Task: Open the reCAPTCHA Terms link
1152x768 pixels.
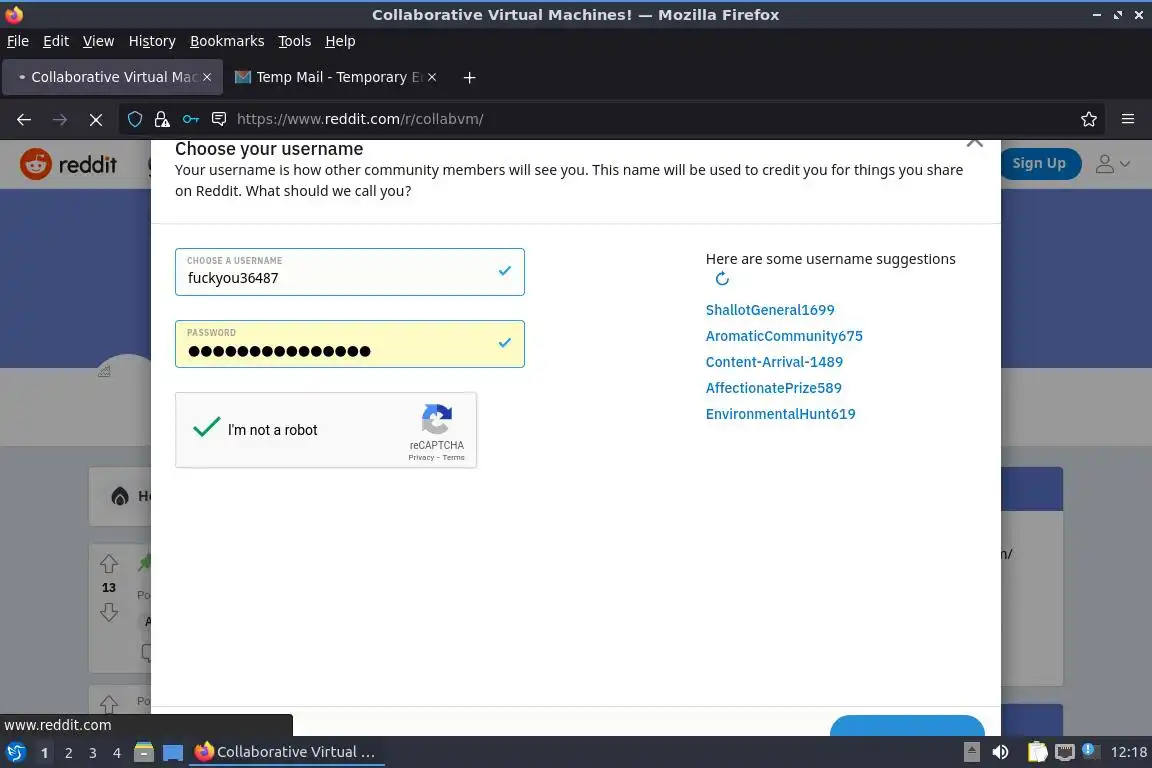Action: pyautogui.click(x=453, y=457)
